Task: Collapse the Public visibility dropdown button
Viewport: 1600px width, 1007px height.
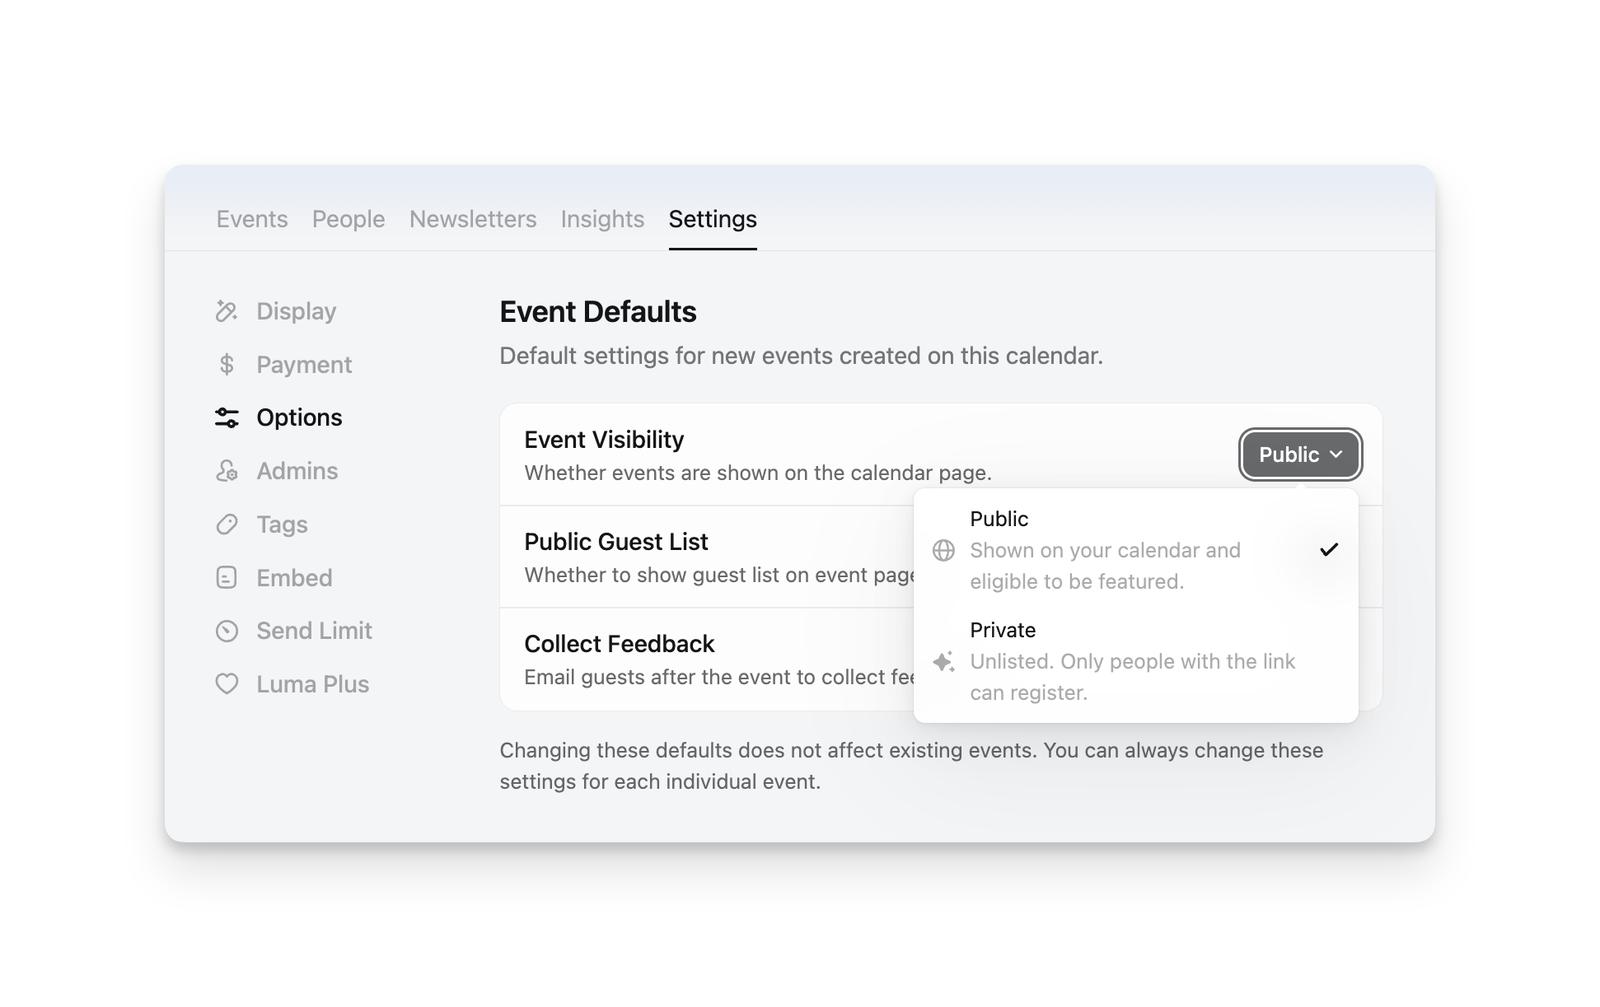Action: point(1300,455)
